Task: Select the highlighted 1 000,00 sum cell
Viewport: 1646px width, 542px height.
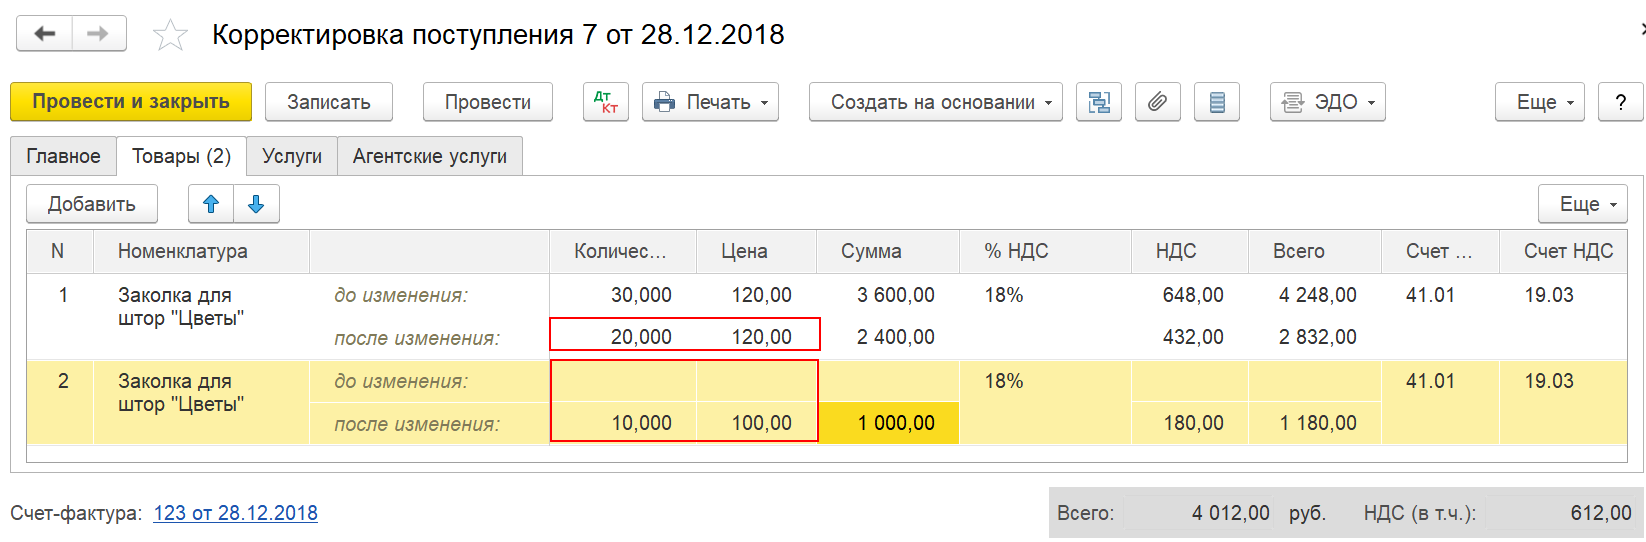Action: pos(889,423)
